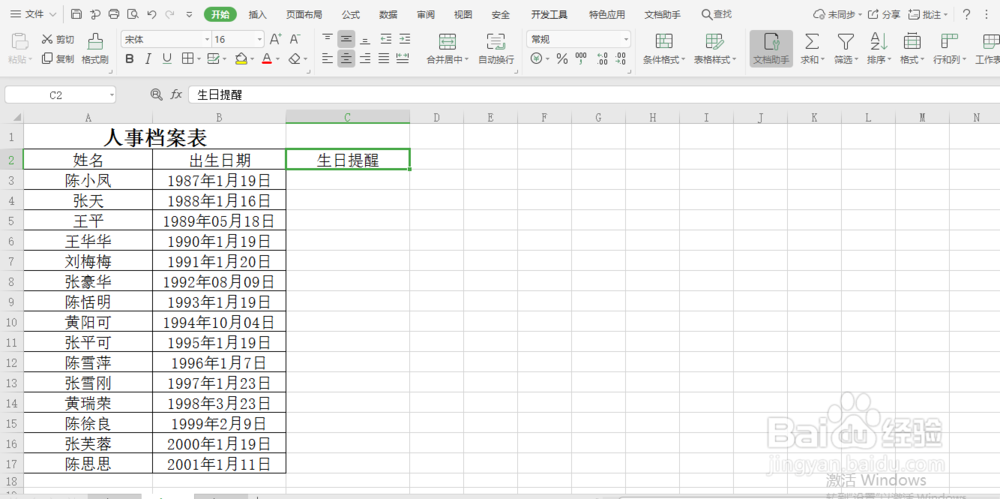The height and width of the screenshot is (499, 1000).
Task: Toggle center horizontal alignment
Action: (346, 59)
